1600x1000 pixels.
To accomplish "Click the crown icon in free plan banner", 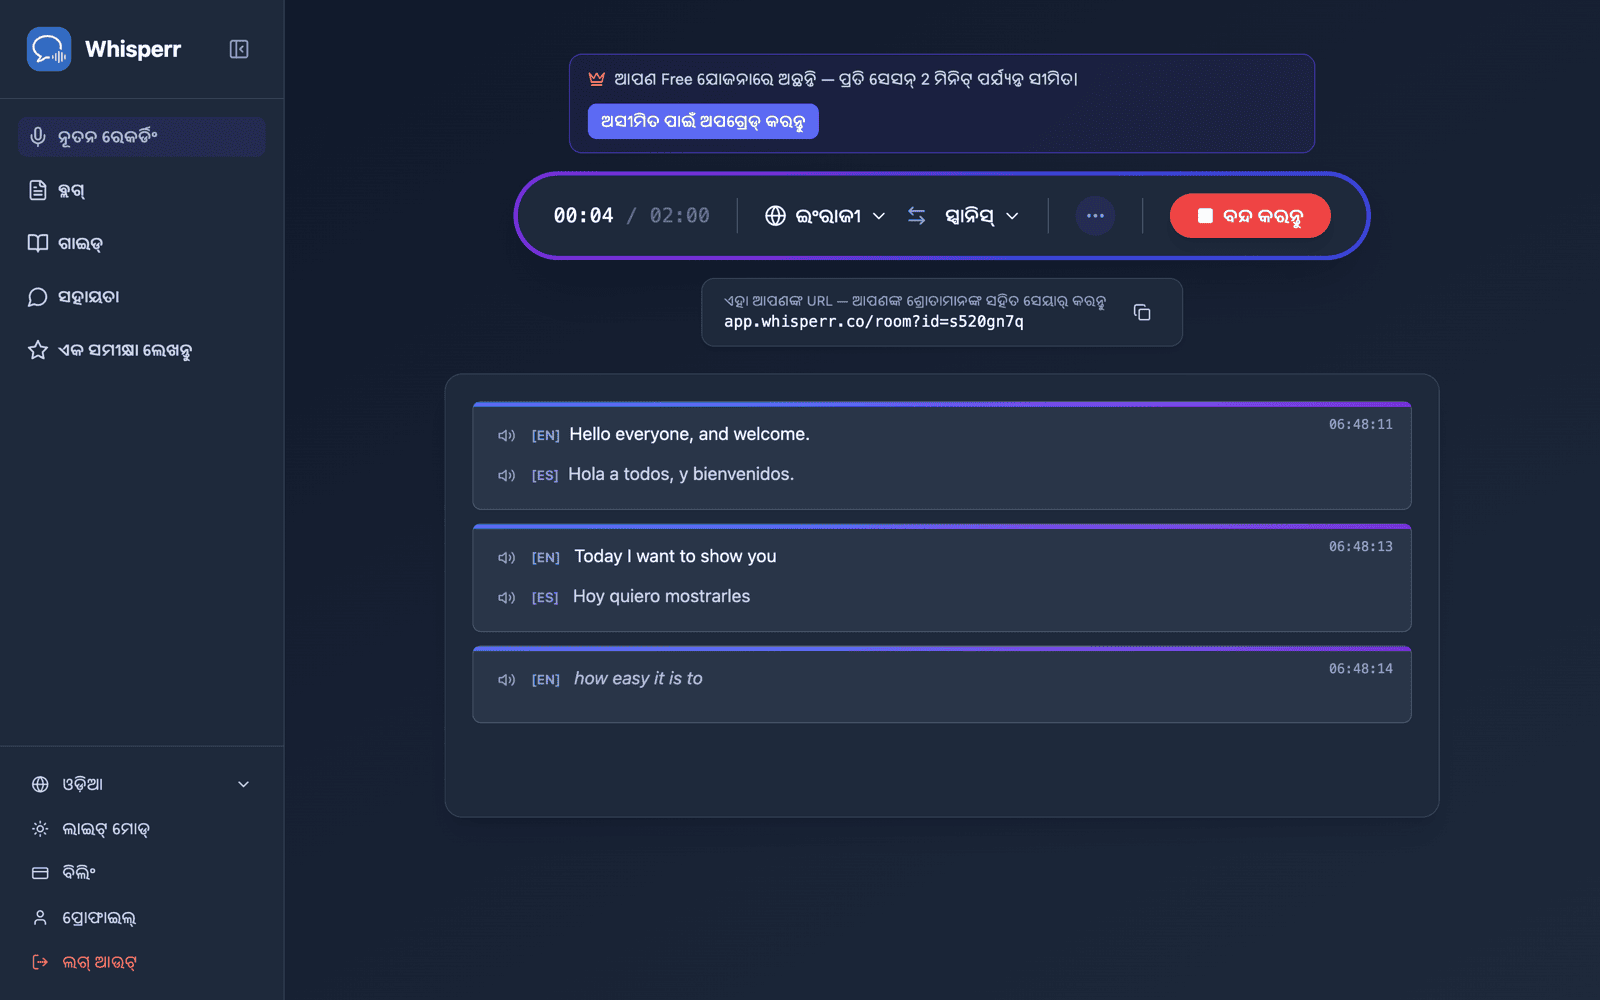I will tap(597, 79).
